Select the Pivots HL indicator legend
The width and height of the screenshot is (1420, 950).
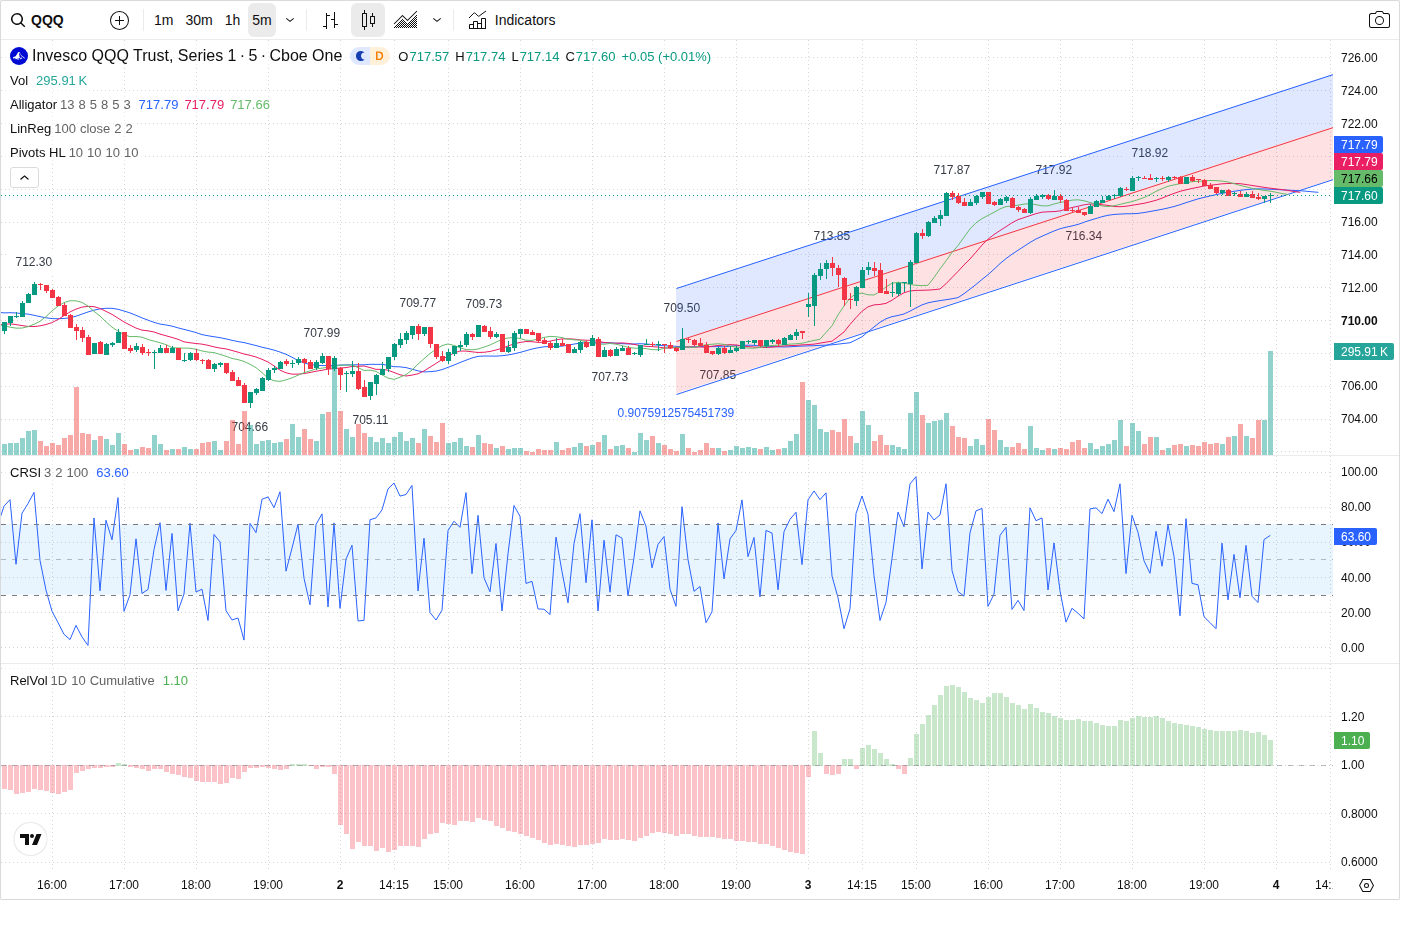[x=37, y=153]
